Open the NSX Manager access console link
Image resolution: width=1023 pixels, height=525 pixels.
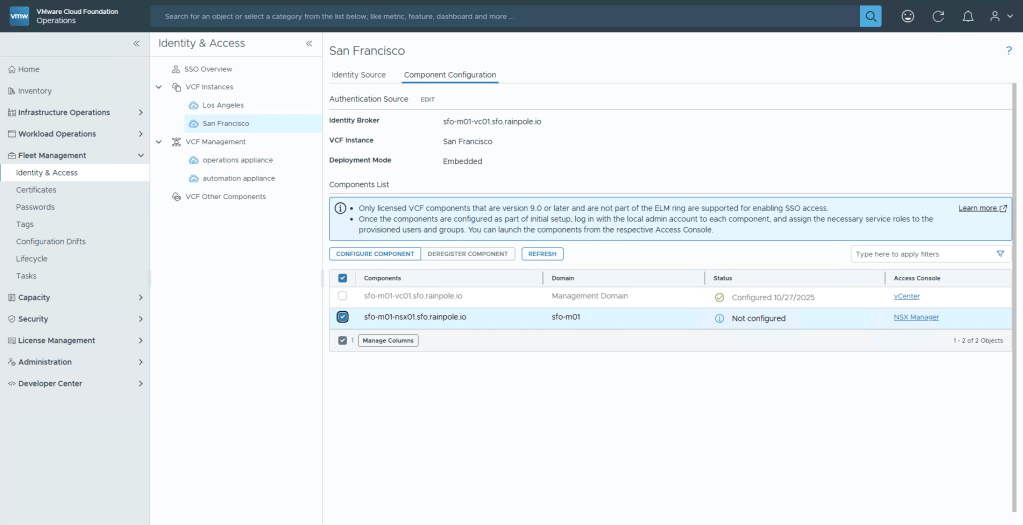click(916, 317)
